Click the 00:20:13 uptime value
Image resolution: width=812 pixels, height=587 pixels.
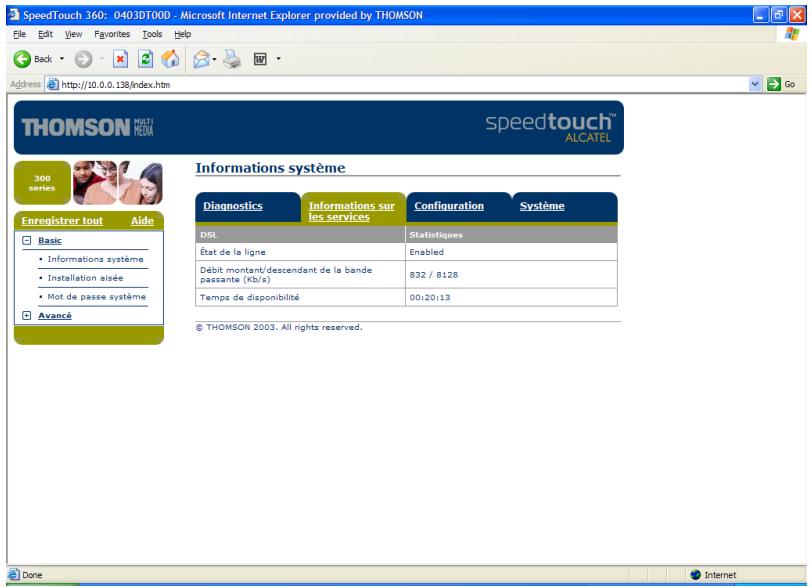point(430,298)
